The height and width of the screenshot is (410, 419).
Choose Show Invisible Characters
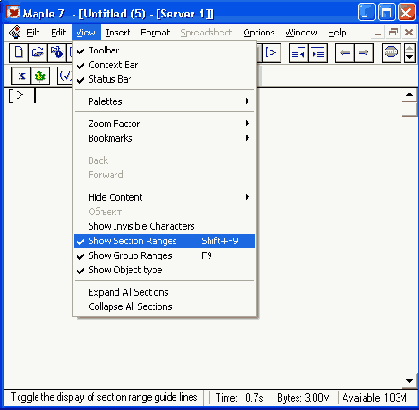click(x=164, y=226)
